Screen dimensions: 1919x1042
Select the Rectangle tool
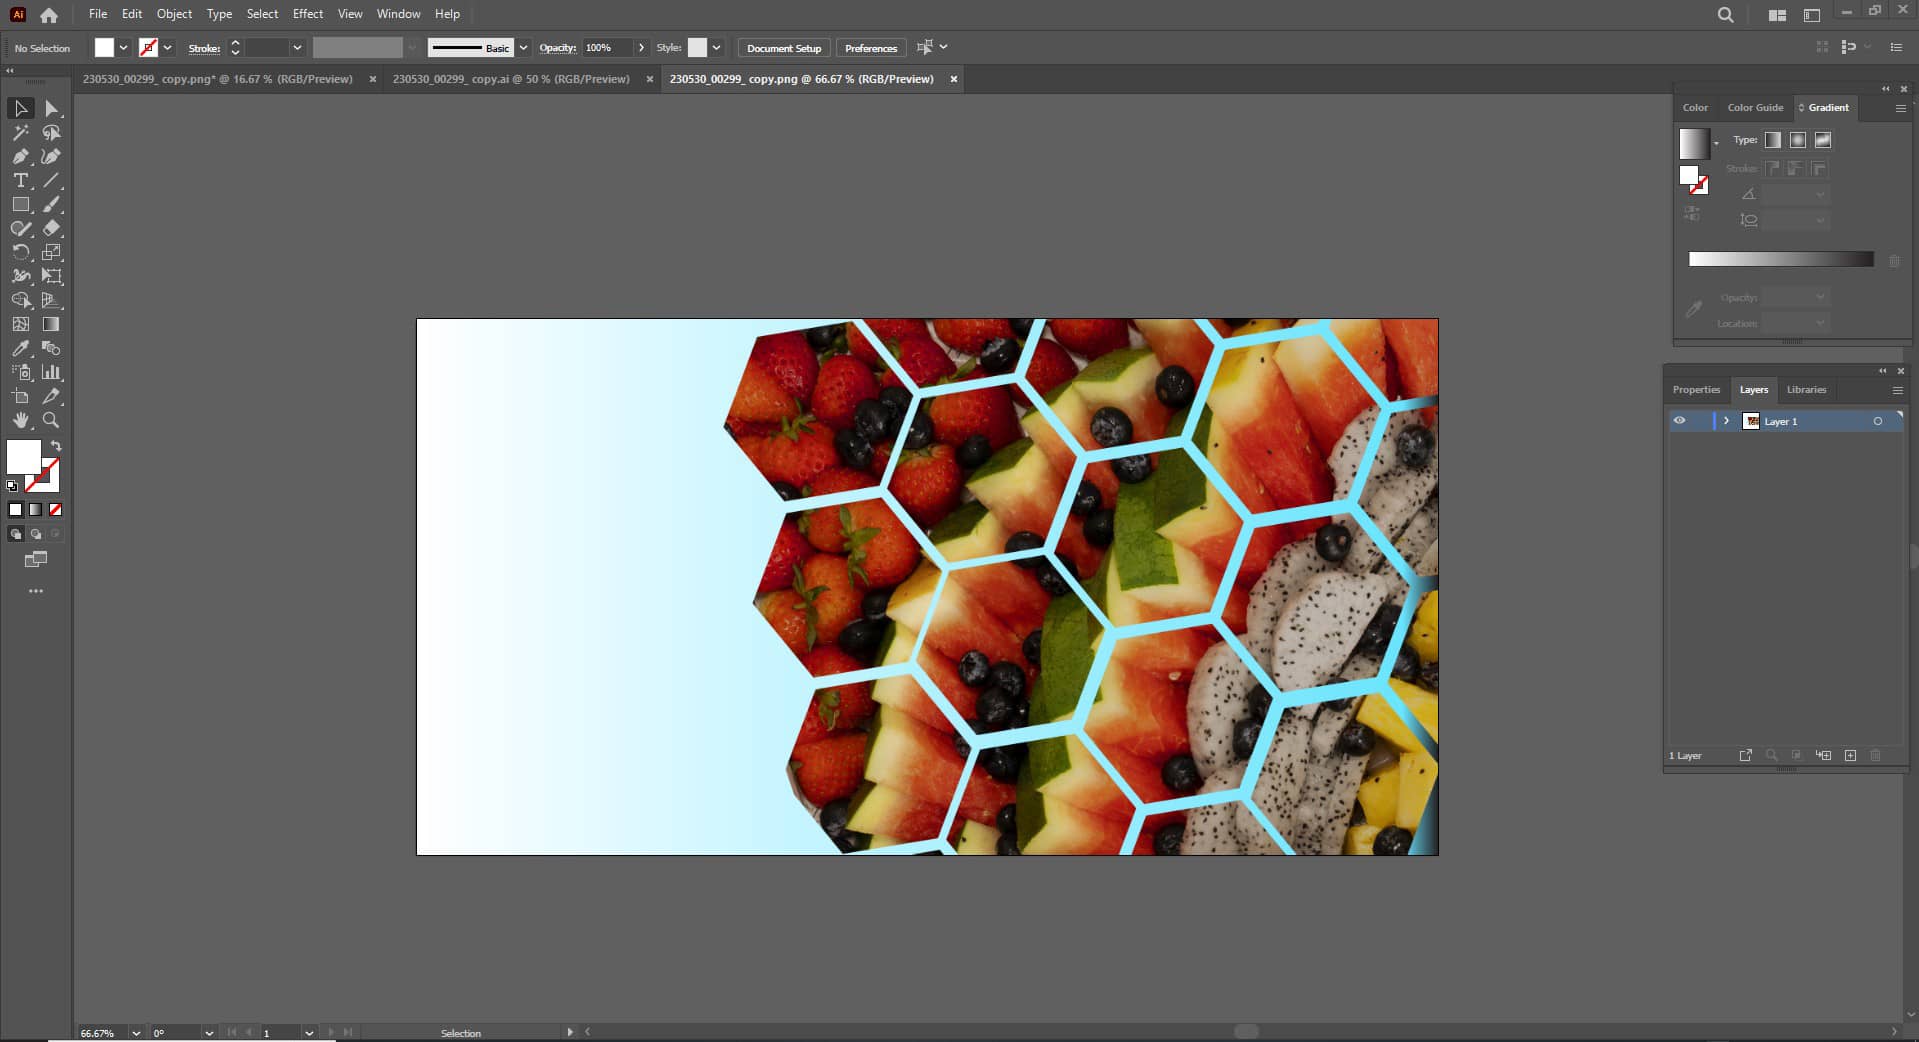click(20, 204)
